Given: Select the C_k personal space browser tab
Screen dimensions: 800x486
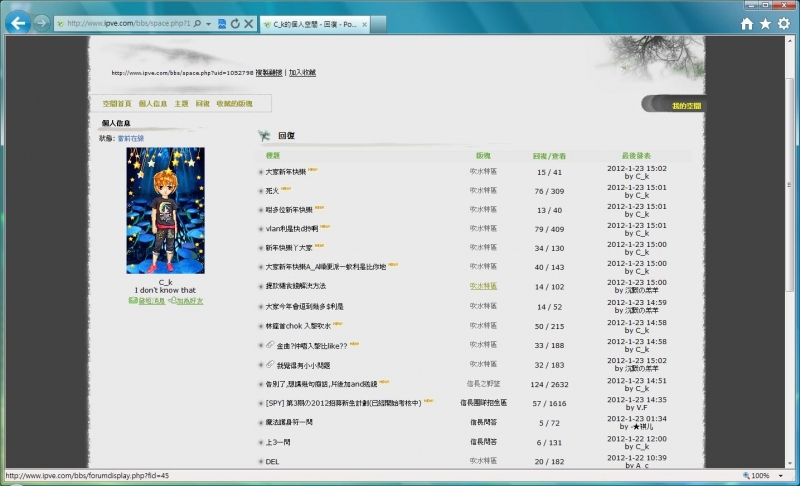Looking at the screenshot, I should (x=315, y=24).
